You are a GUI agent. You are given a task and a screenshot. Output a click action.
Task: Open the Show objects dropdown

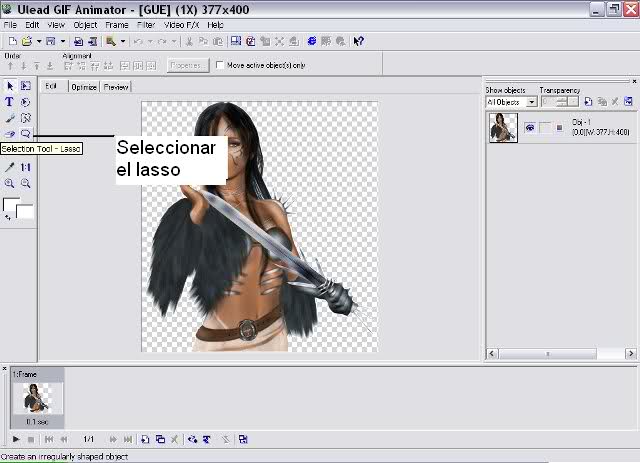[x=511, y=102]
